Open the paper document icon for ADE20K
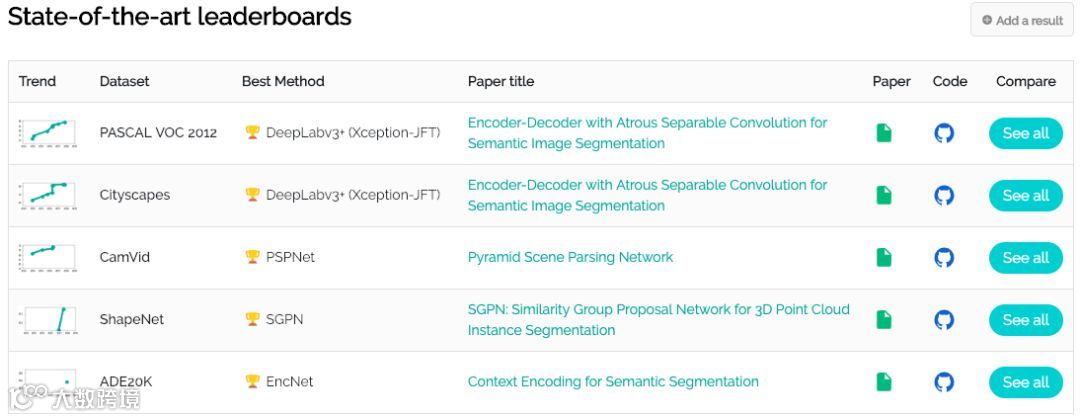 [883, 381]
